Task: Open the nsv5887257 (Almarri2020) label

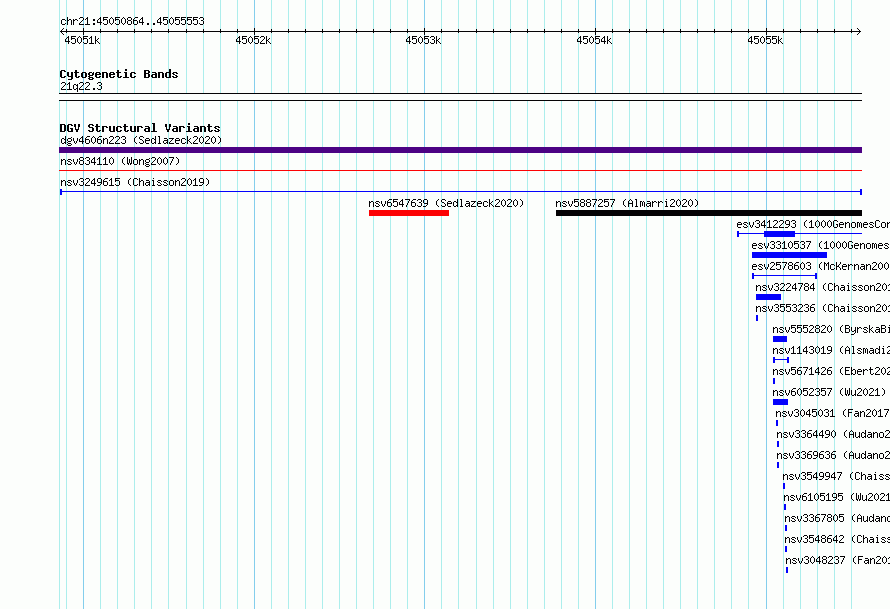Action: pos(627,203)
